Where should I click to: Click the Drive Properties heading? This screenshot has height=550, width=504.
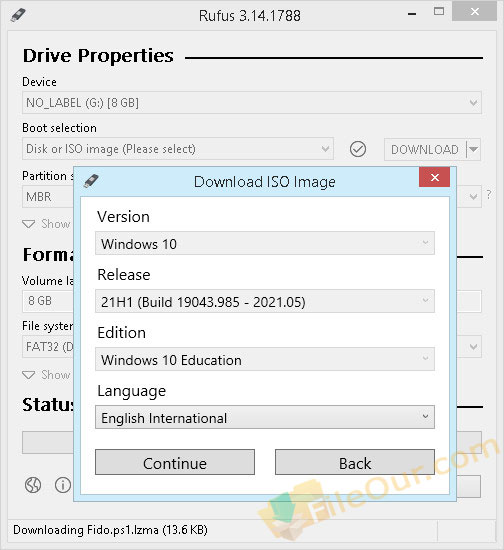(98, 56)
